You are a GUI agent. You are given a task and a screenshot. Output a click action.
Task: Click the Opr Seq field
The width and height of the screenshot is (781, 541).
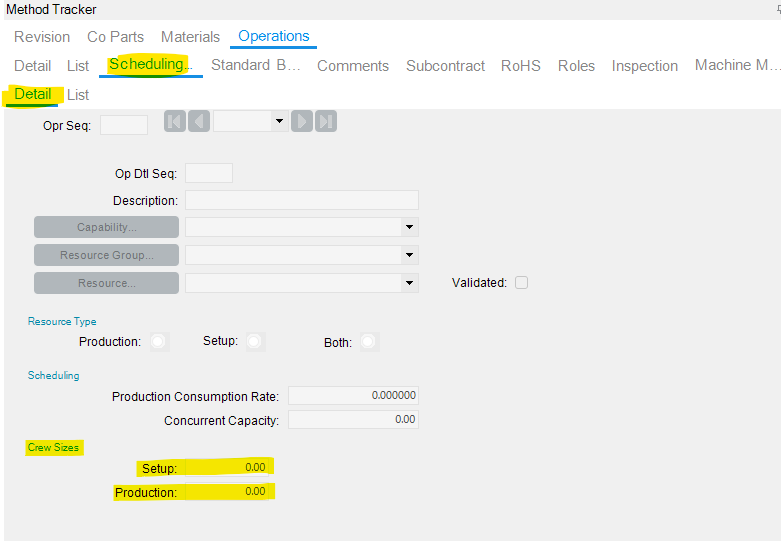pyautogui.click(x=124, y=125)
